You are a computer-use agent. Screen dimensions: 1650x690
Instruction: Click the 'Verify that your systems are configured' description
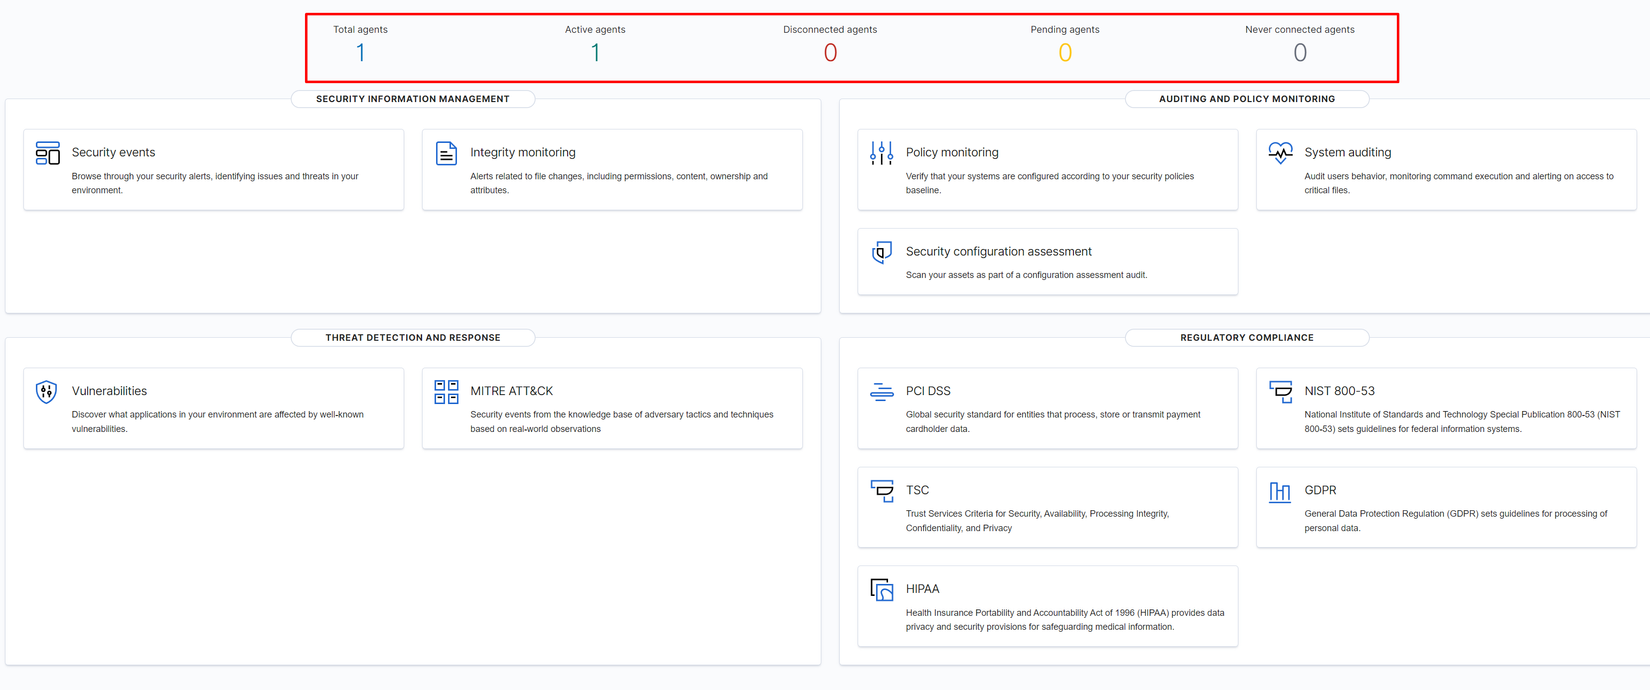pyautogui.click(x=1050, y=183)
